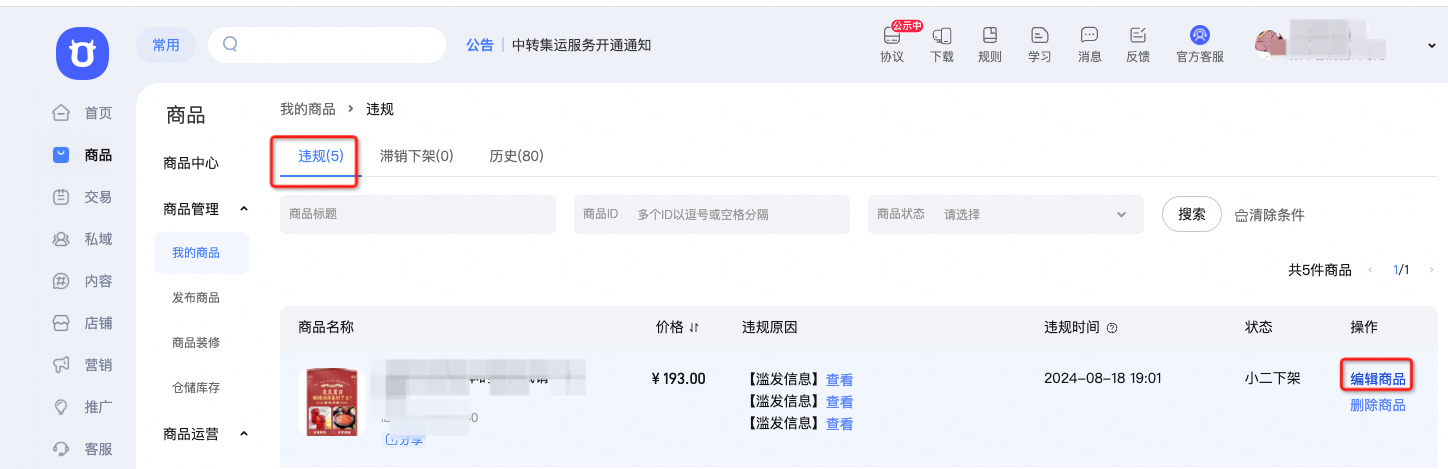The image size is (1448, 469).
Task: Click the 商品标题 input field
Action: coord(418,214)
